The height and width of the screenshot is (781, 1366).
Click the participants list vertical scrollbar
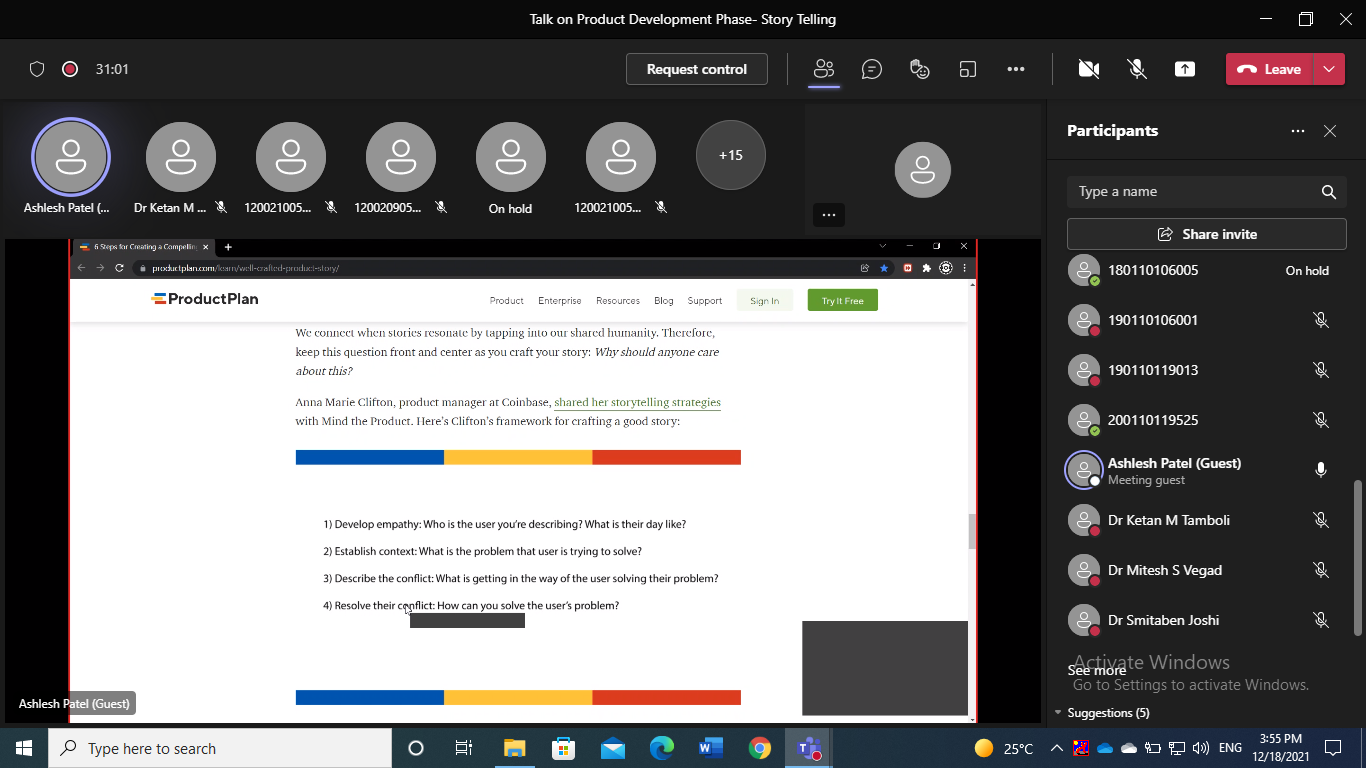1357,556
